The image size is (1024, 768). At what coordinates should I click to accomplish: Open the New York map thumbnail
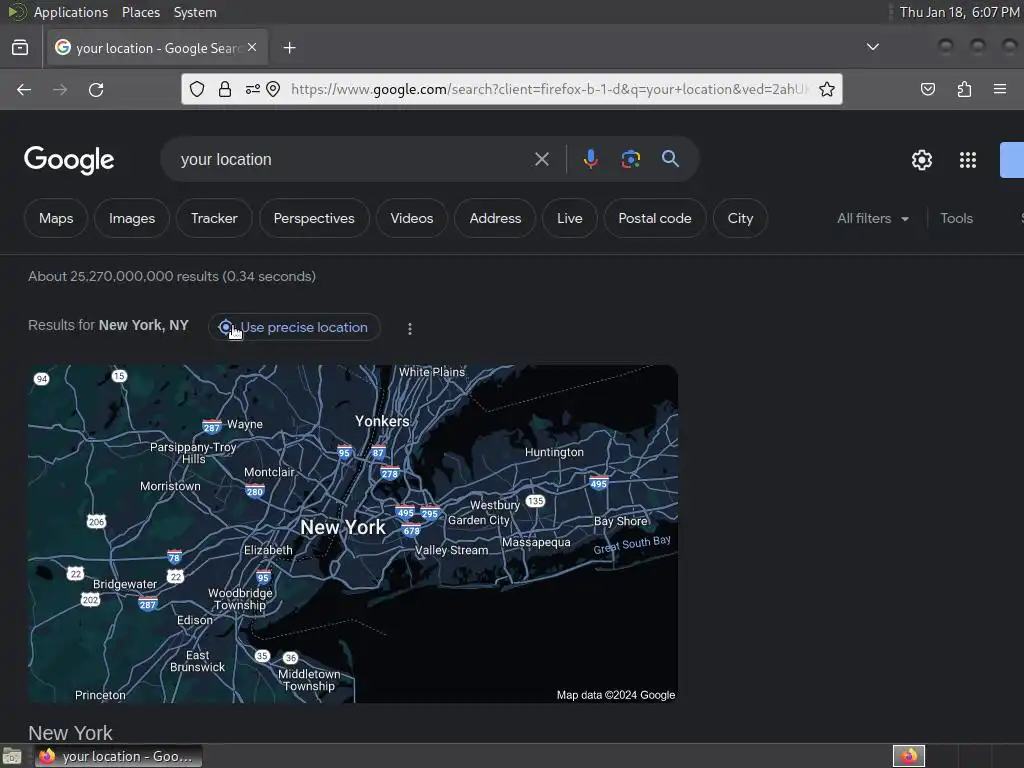[x=353, y=534]
